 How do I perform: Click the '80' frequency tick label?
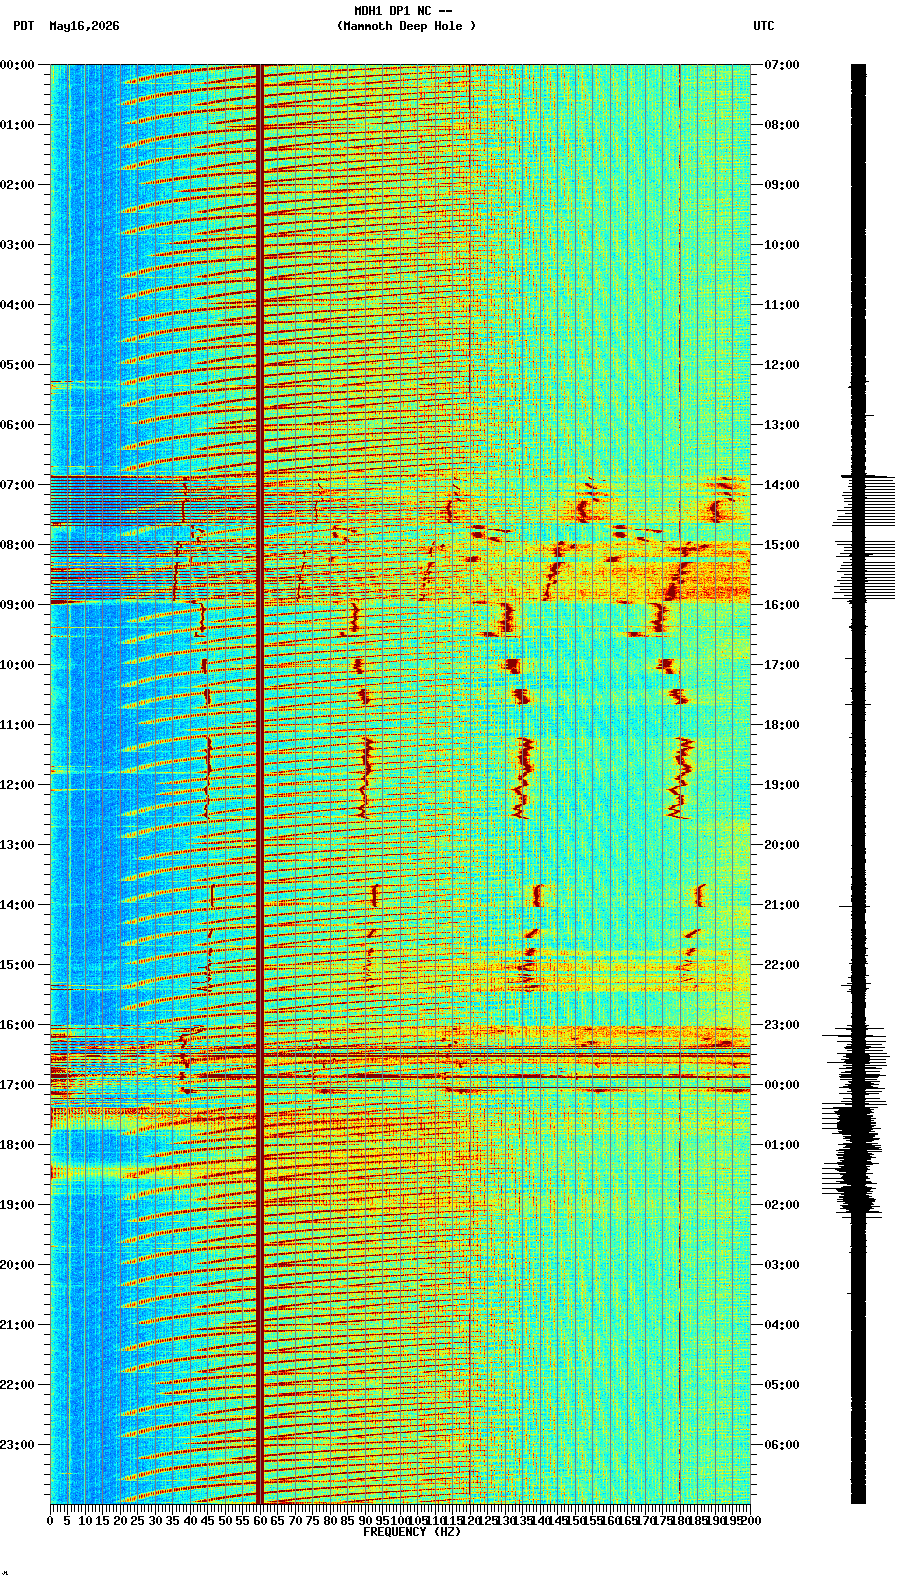[330, 1521]
